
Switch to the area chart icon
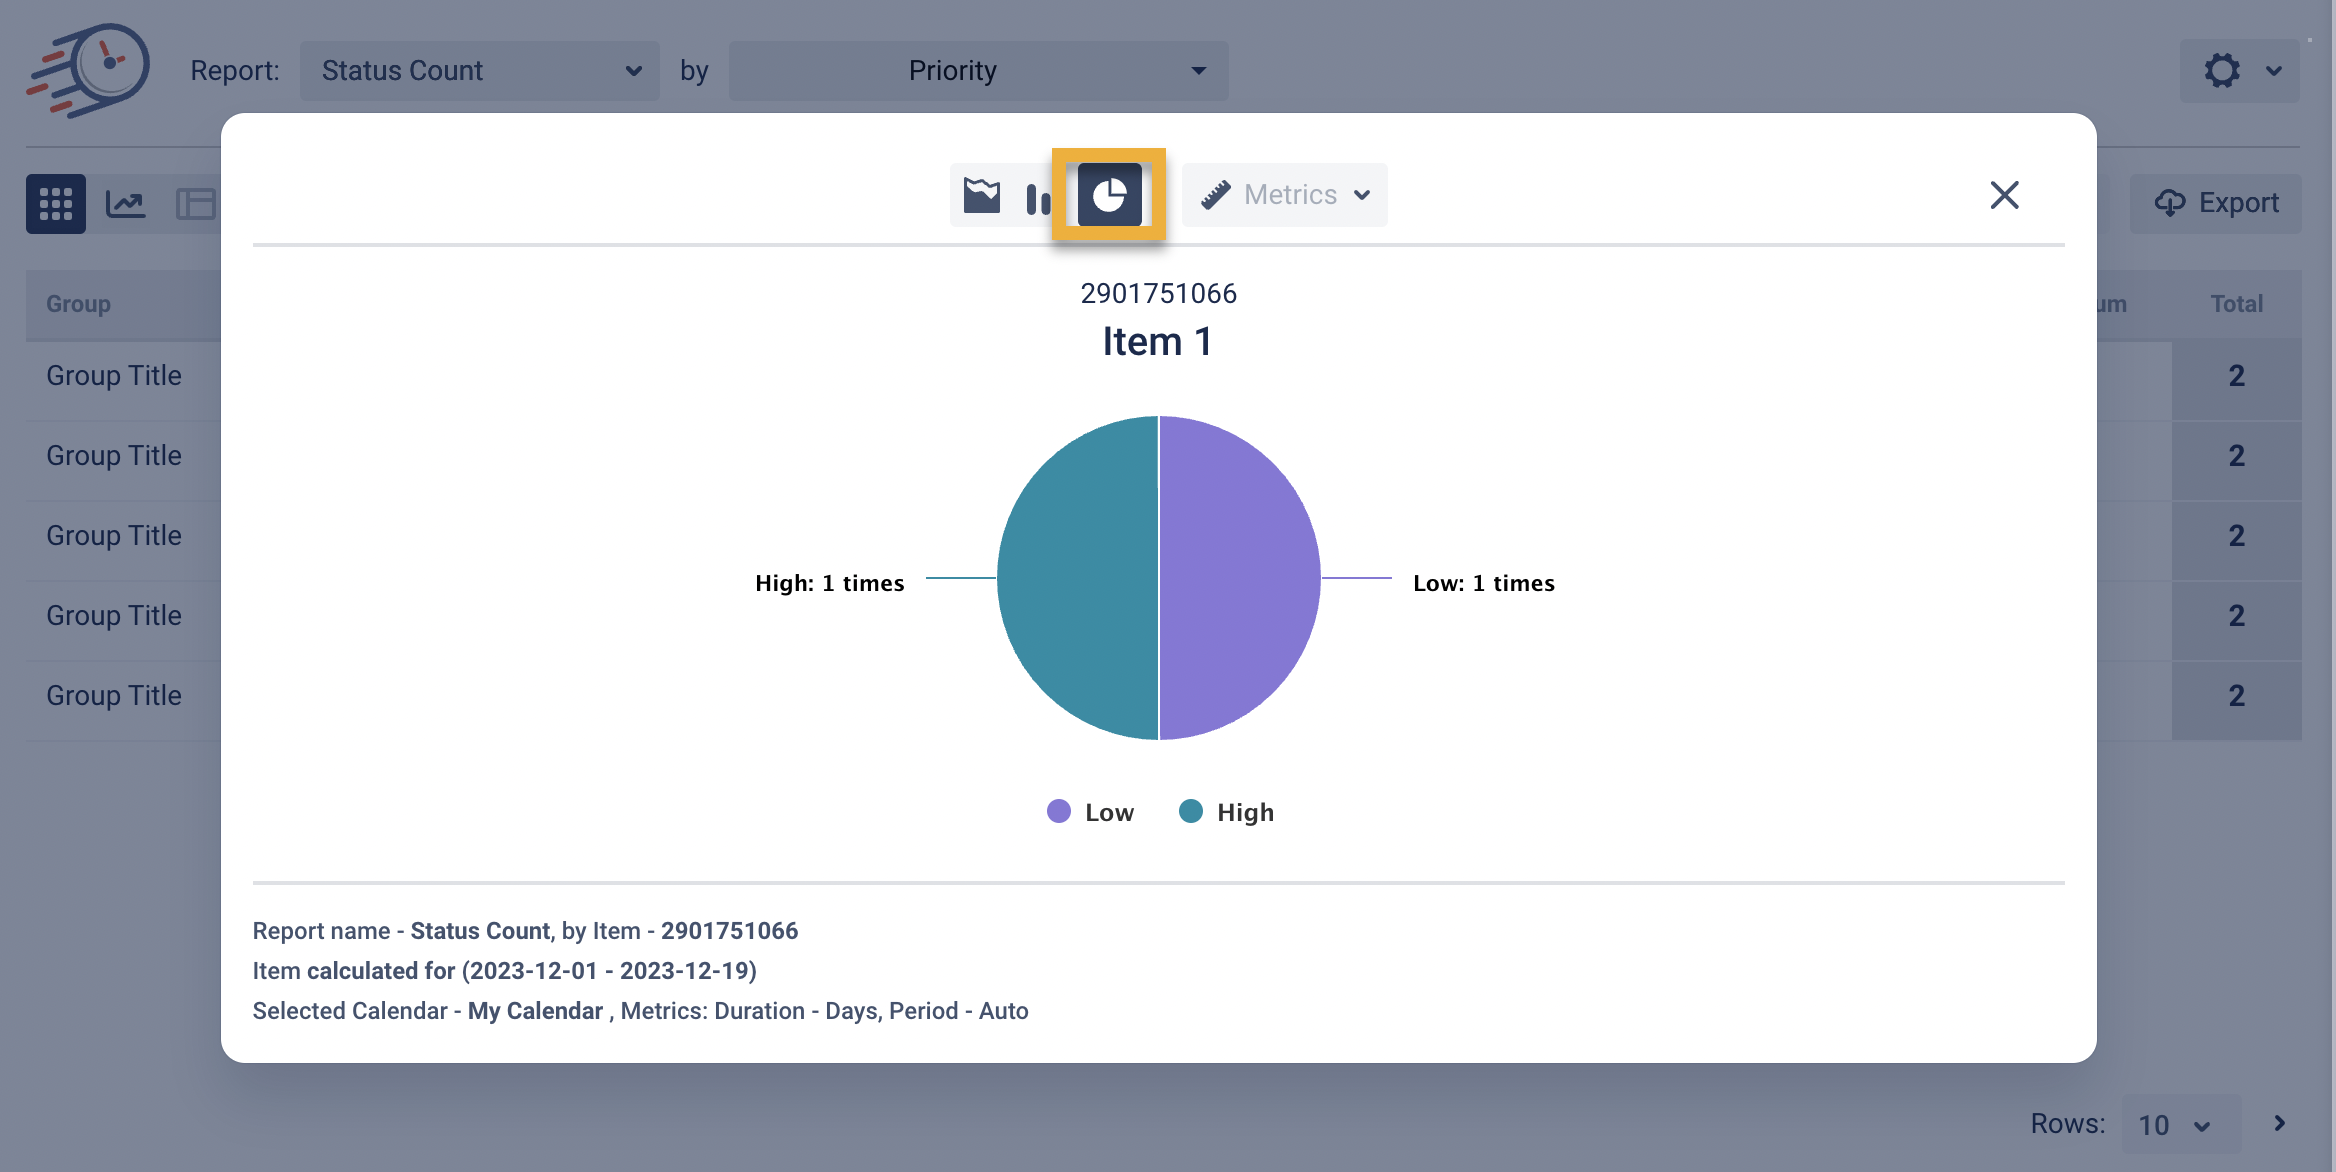click(981, 195)
